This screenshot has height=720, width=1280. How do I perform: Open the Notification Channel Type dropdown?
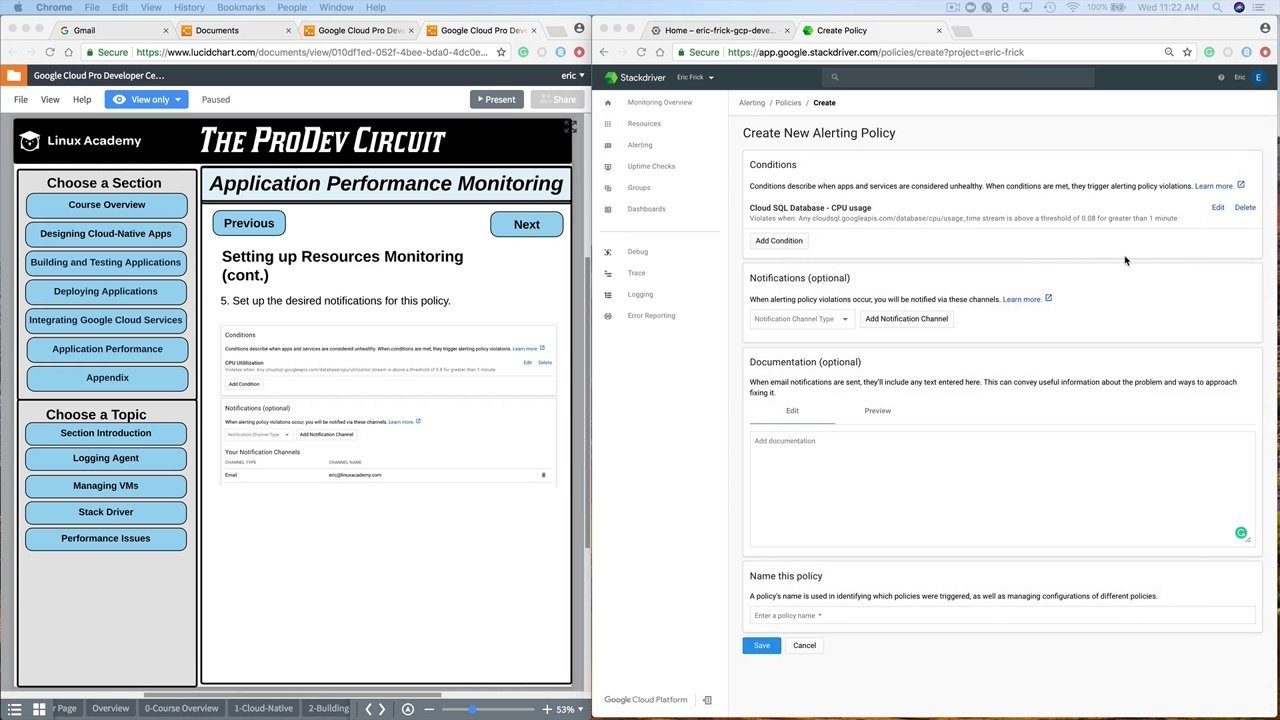(802, 319)
